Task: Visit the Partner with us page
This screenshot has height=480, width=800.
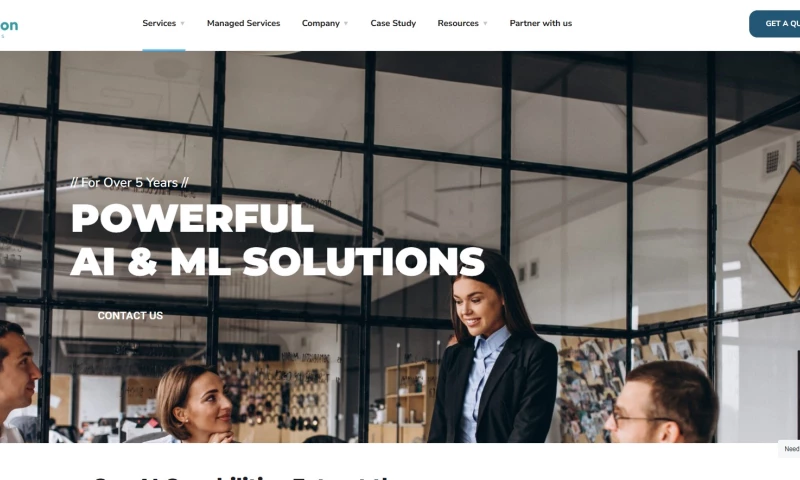Action: [540, 23]
